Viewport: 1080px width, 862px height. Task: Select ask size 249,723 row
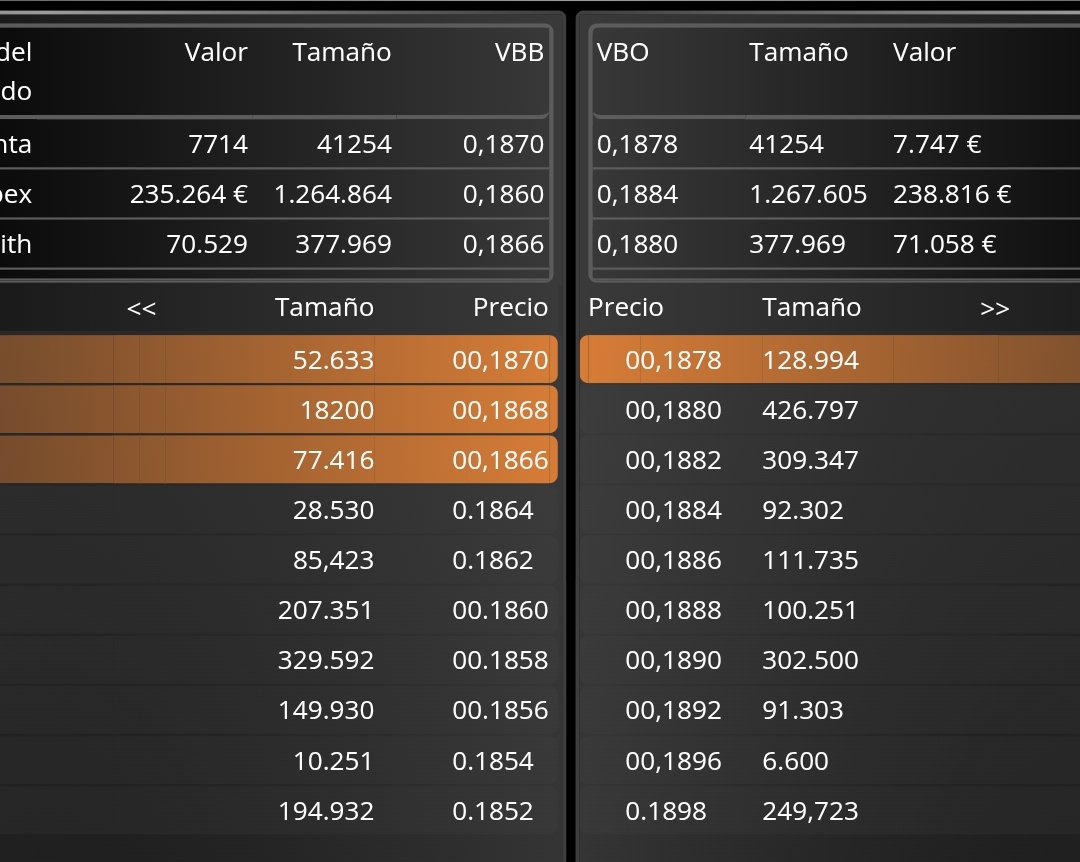click(810, 811)
